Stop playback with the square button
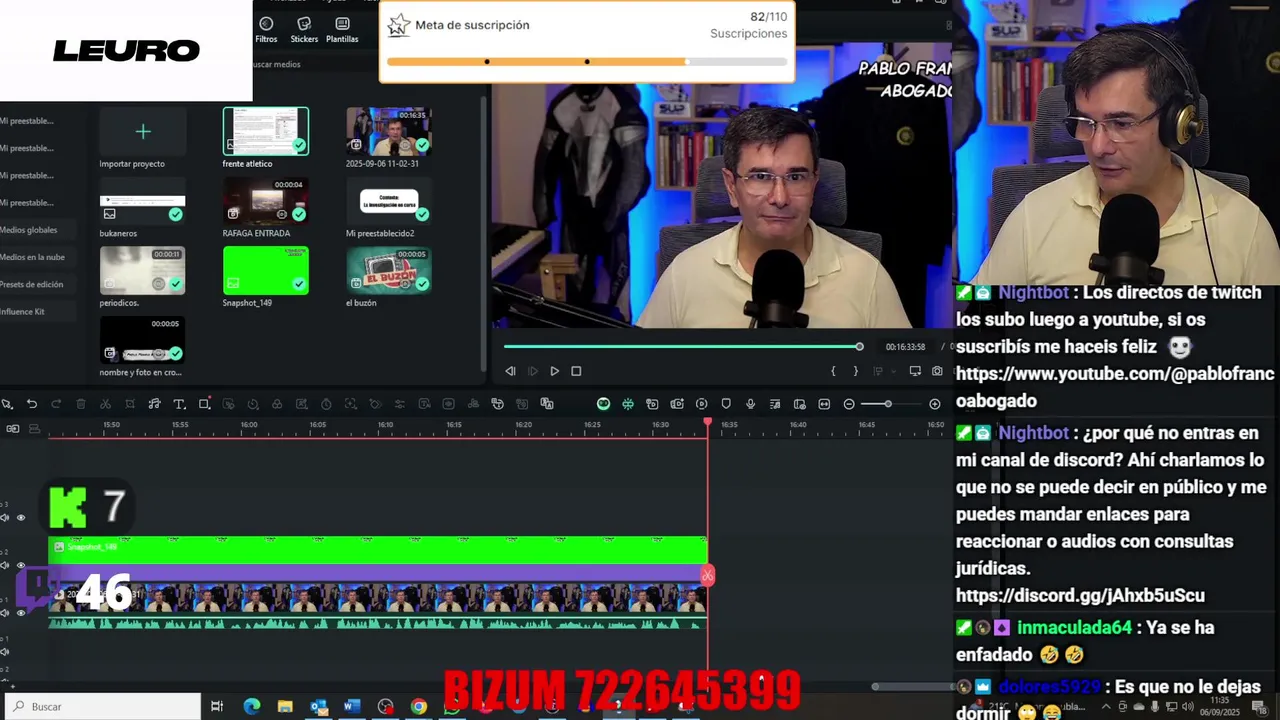This screenshot has width=1280, height=720. click(576, 371)
